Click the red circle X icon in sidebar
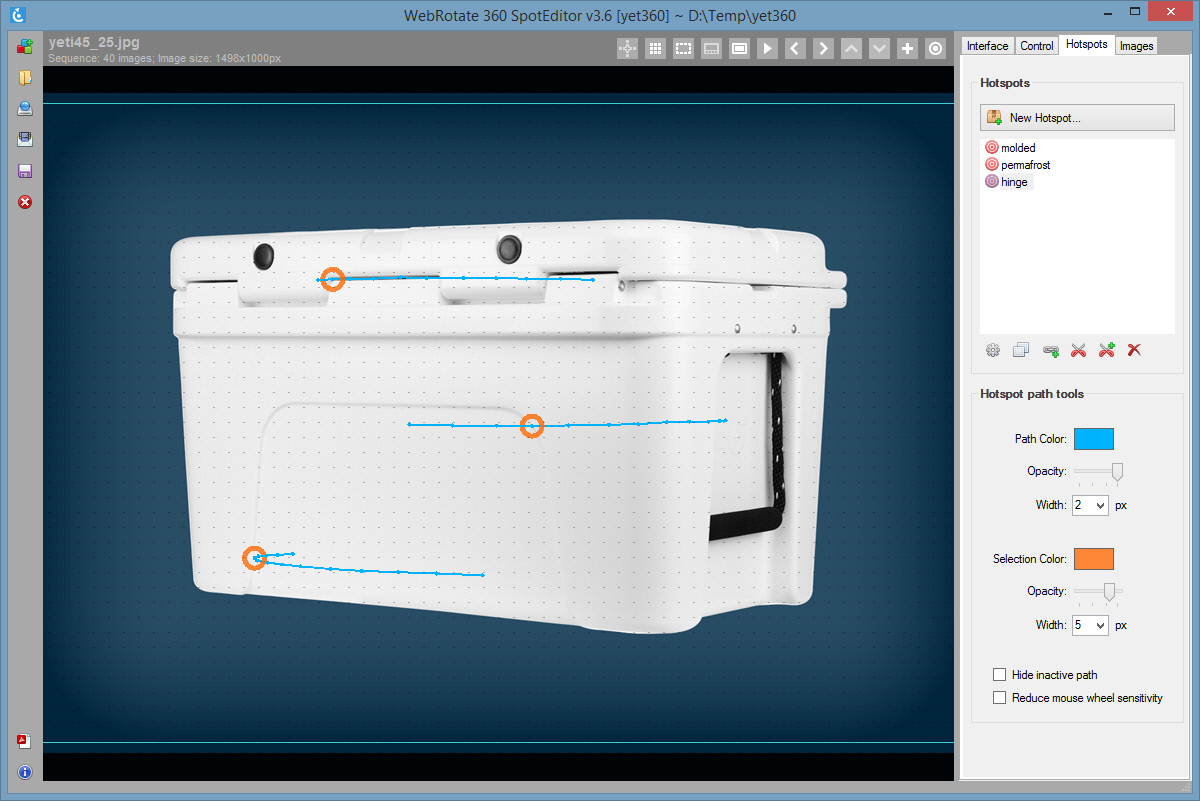This screenshot has height=801, width=1200. click(x=25, y=202)
